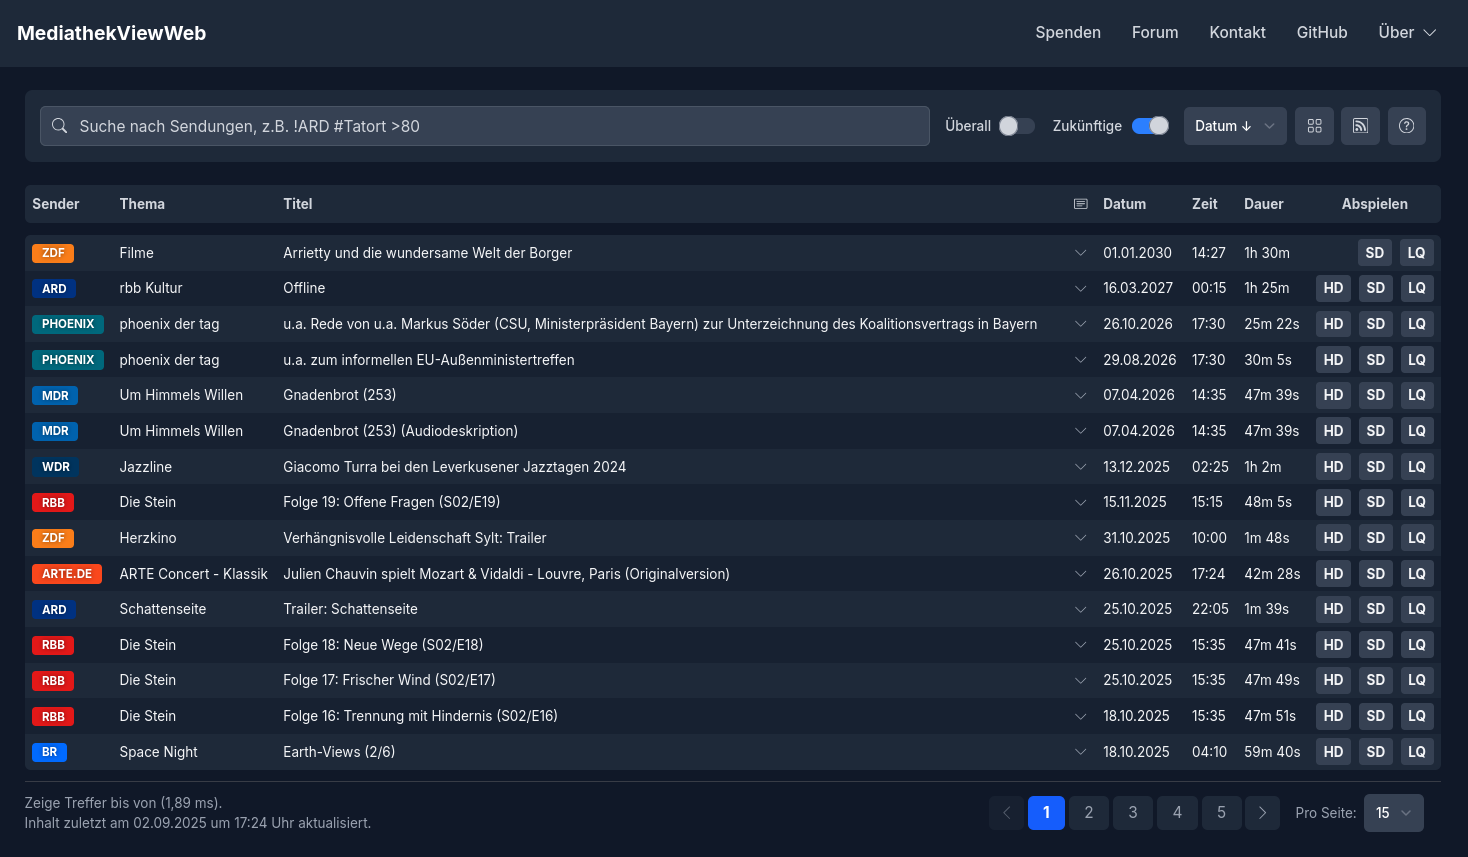This screenshot has width=1468, height=857.
Task: Go to next page arrow
Action: (x=1263, y=813)
